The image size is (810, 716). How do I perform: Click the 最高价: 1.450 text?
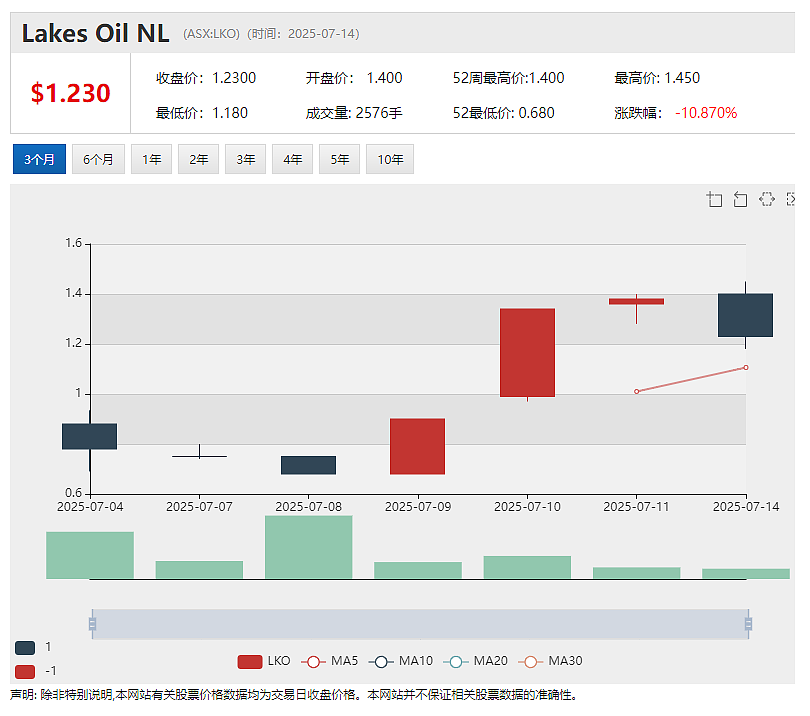pyautogui.click(x=657, y=78)
